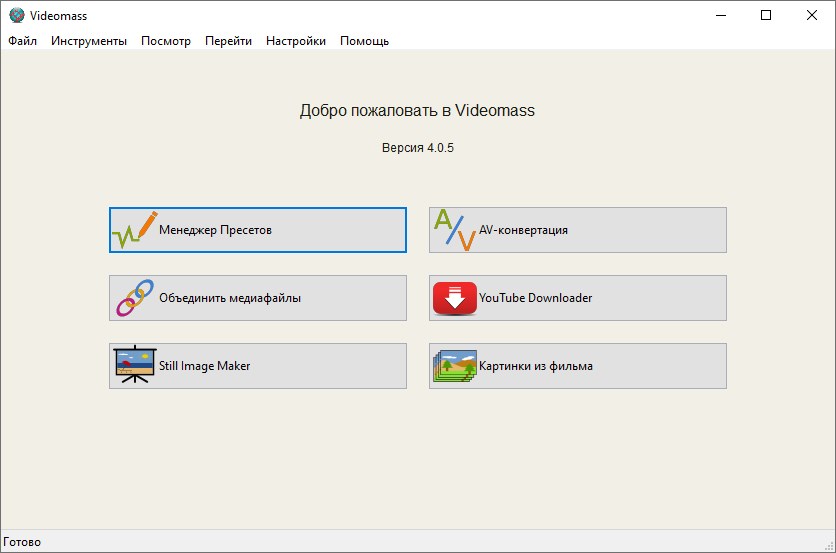
Task: Open the Посмотр menu
Action: click(166, 41)
